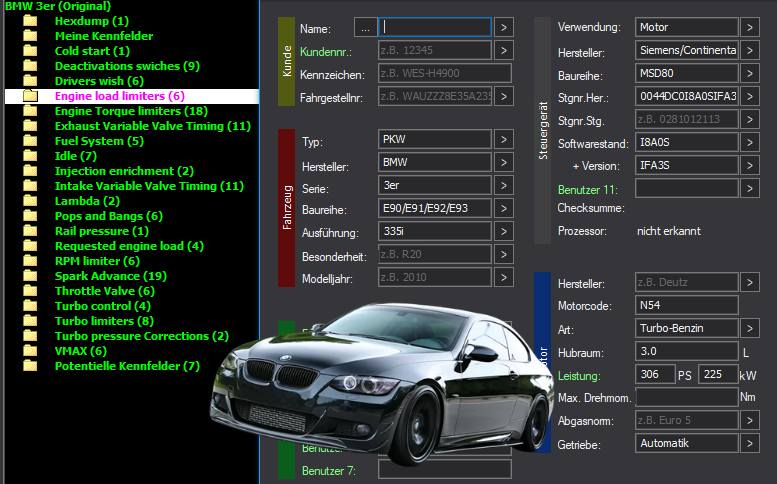
Task: Click folder icon beside Spark Advance (19)
Action: click(x=30, y=275)
